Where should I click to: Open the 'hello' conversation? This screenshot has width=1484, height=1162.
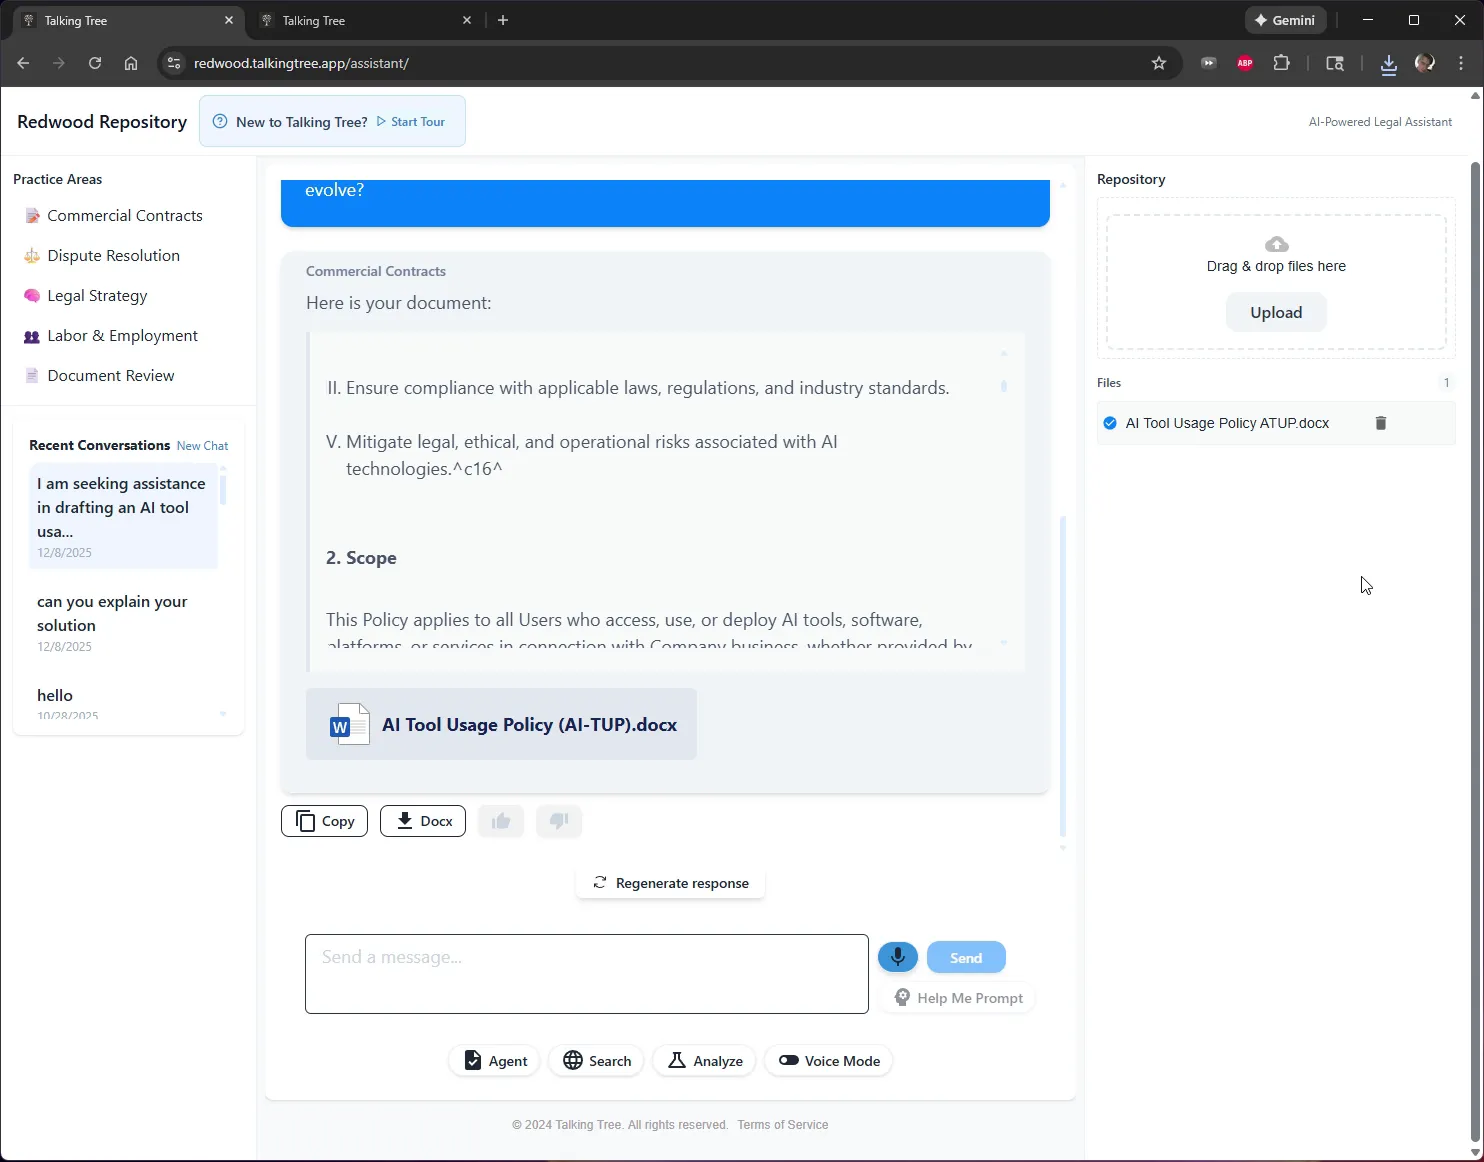[x=123, y=700]
